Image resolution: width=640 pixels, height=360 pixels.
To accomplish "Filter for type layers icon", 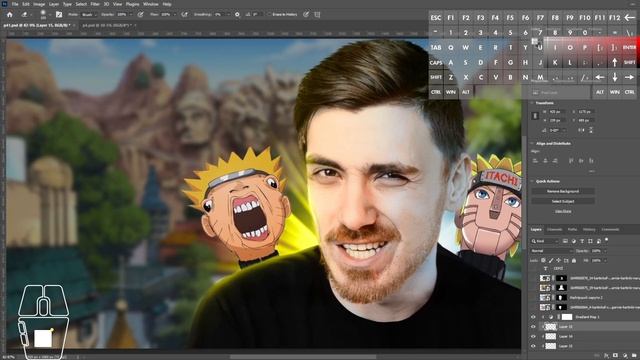I will pos(582,241).
